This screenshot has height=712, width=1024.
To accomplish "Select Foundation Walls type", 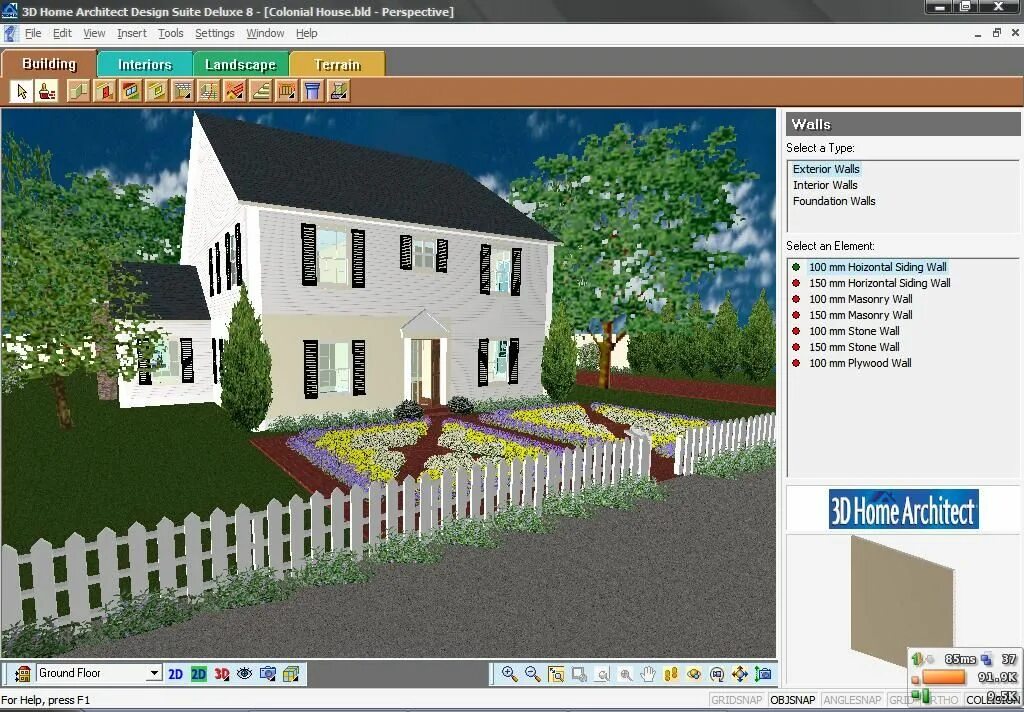I will (834, 201).
